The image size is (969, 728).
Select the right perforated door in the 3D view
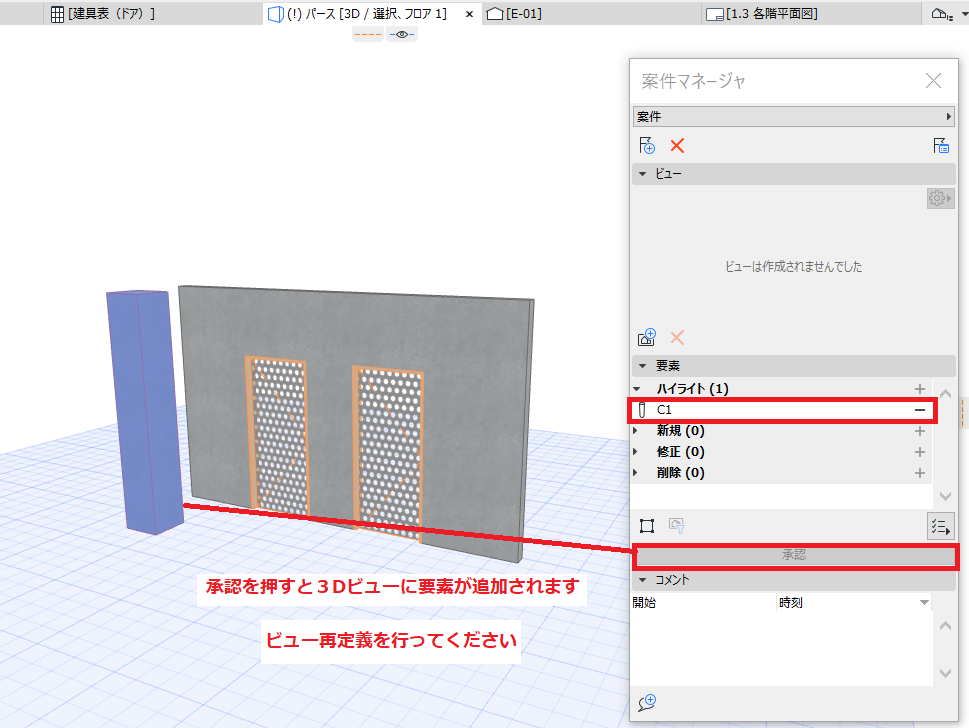(x=389, y=454)
